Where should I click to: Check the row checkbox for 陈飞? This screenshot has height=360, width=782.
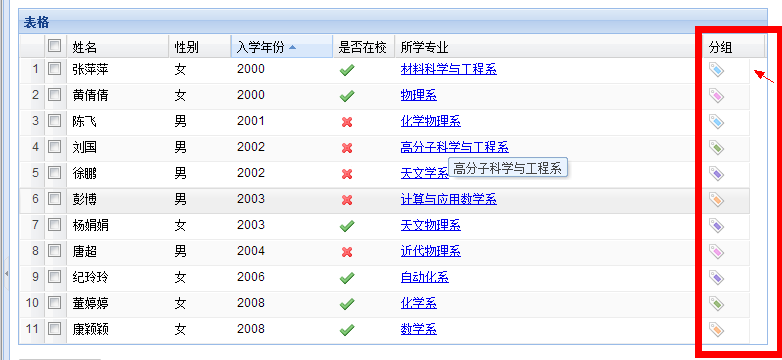(54, 121)
